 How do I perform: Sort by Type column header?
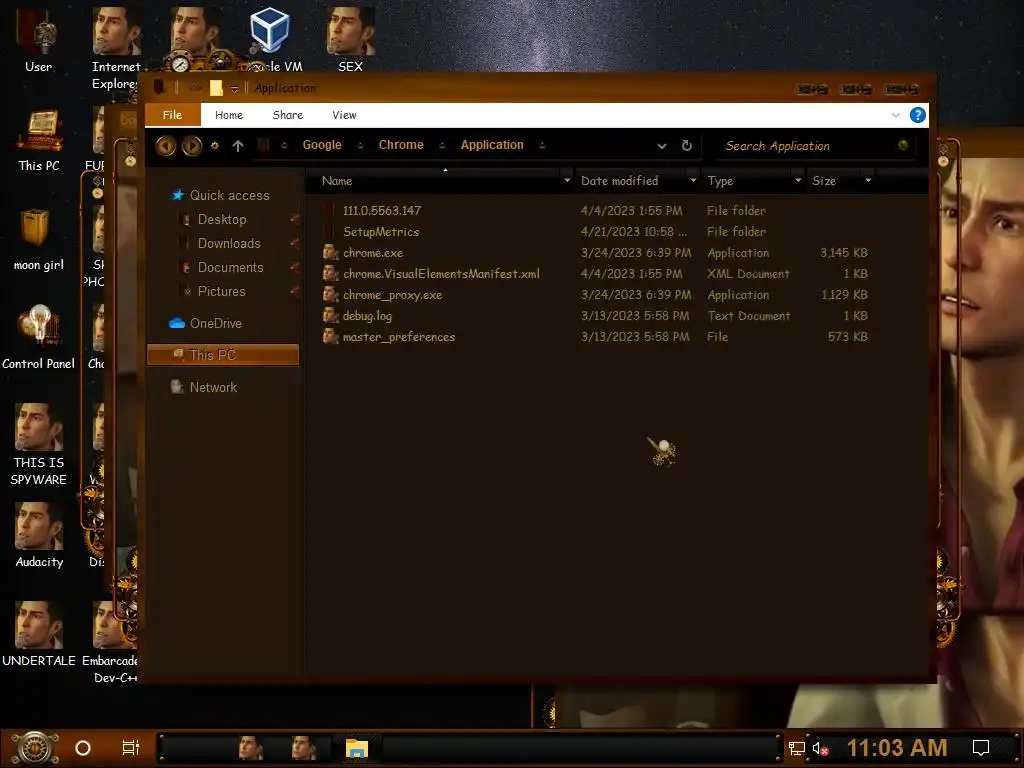point(720,181)
